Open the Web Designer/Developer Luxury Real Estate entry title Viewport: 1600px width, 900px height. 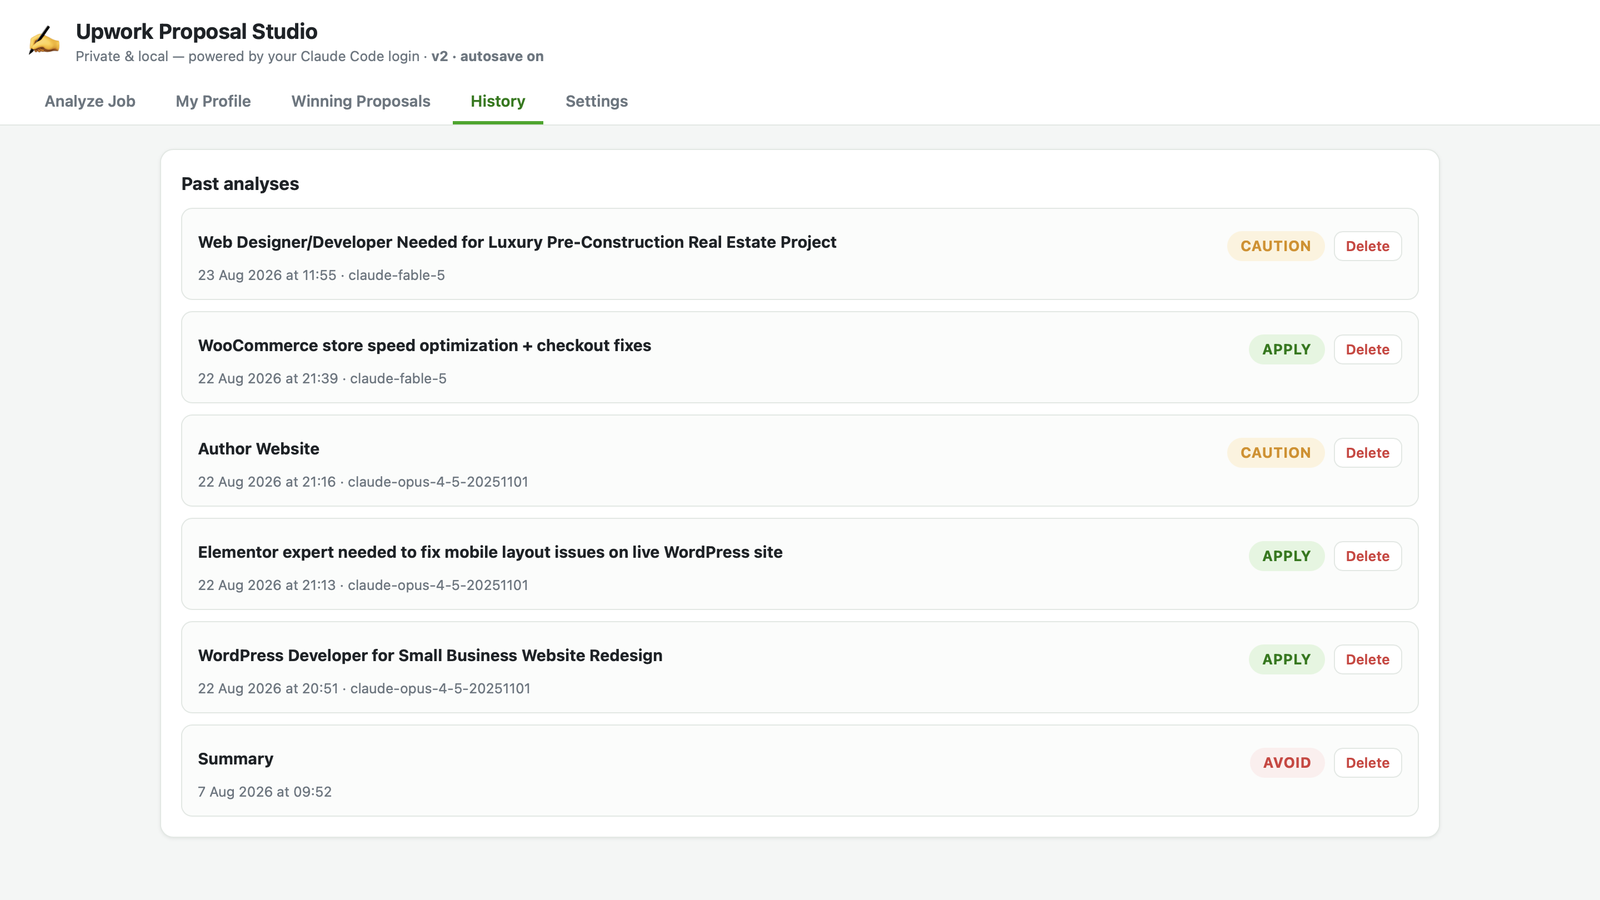point(517,242)
